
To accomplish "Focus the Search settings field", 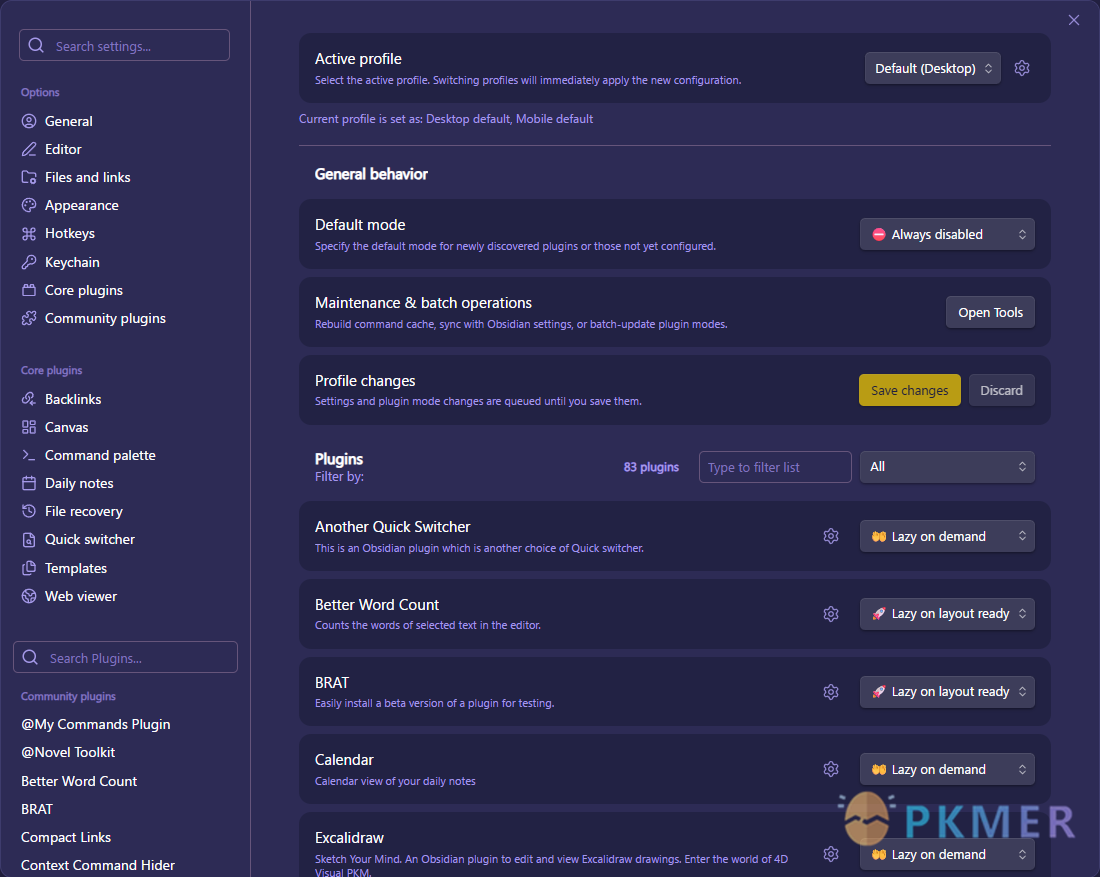I will pos(124,46).
